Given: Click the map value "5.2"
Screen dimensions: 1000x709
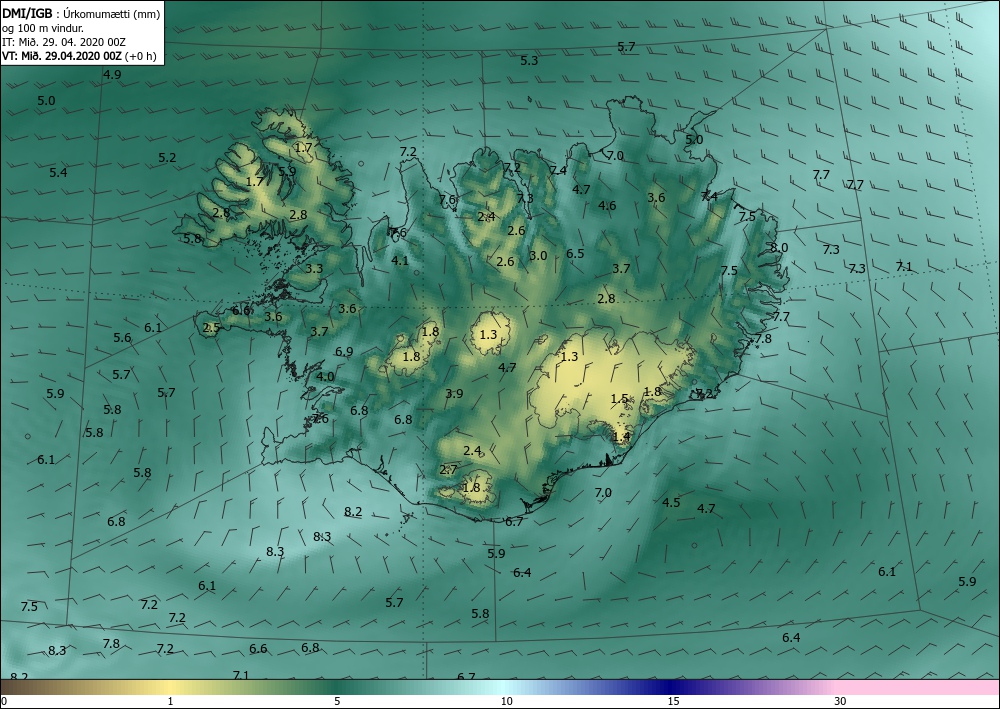Looking at the screenshot, I should [167, 158].
